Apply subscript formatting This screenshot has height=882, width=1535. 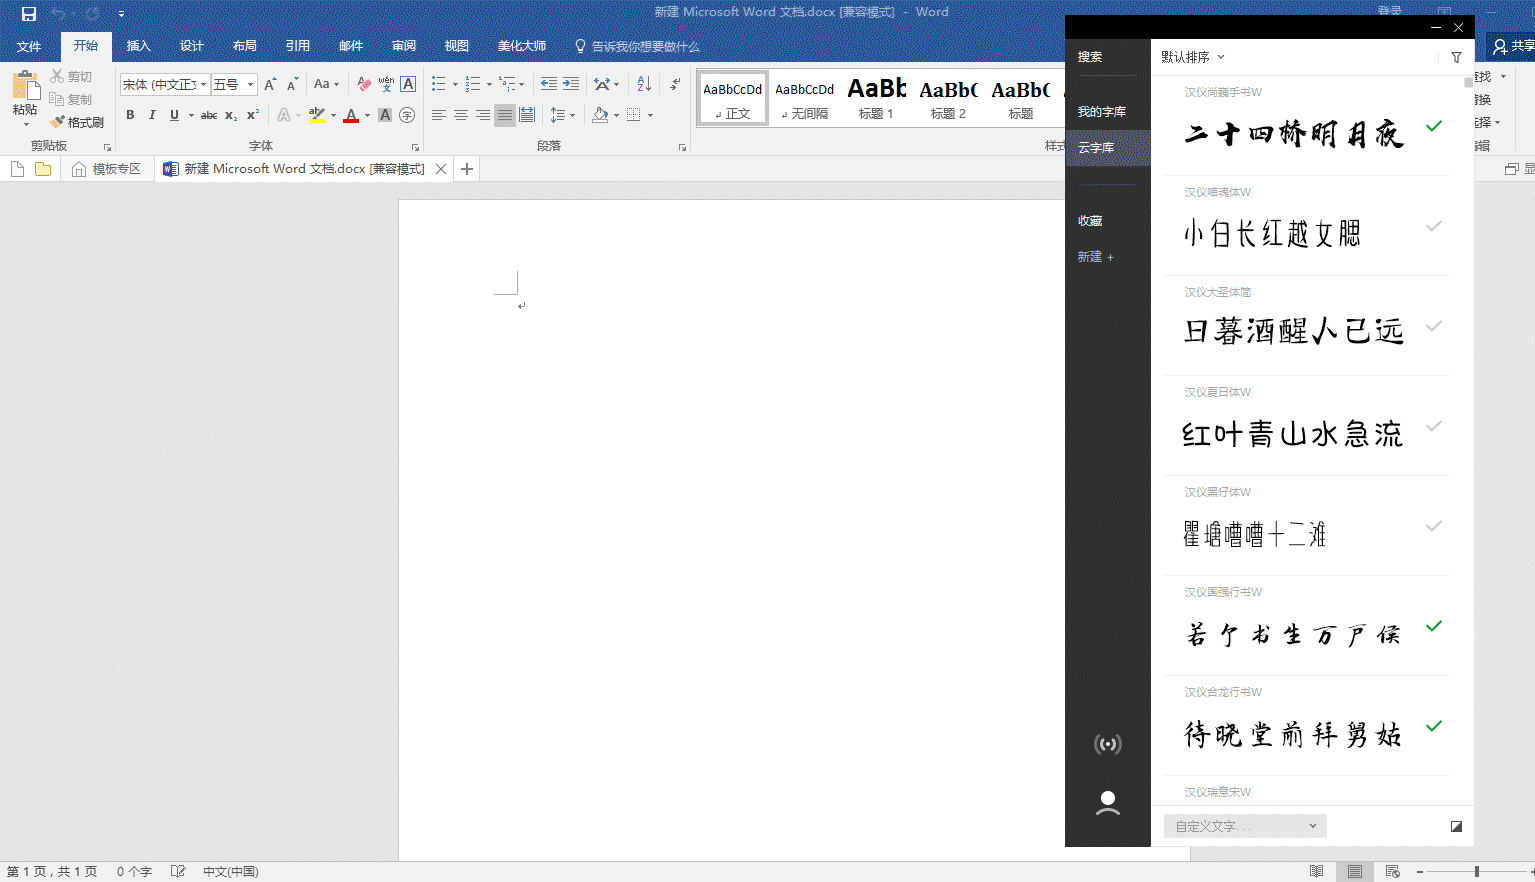pyautogui.click(x=231, y=115)
